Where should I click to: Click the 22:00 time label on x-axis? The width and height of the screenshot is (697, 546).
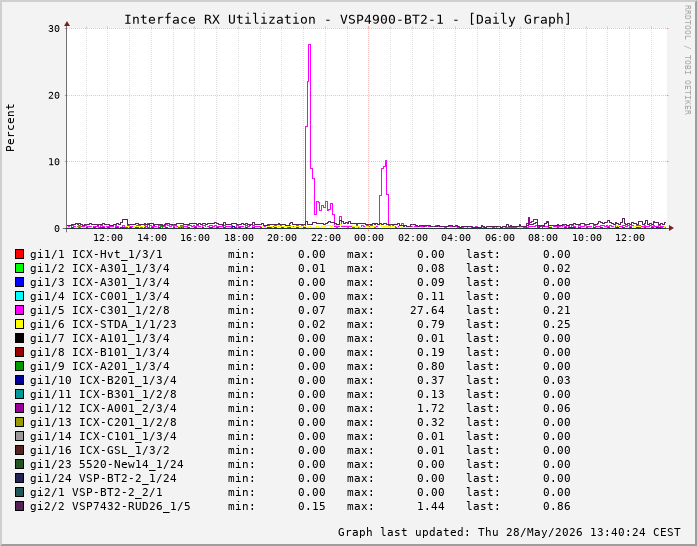tap(325, 238)
